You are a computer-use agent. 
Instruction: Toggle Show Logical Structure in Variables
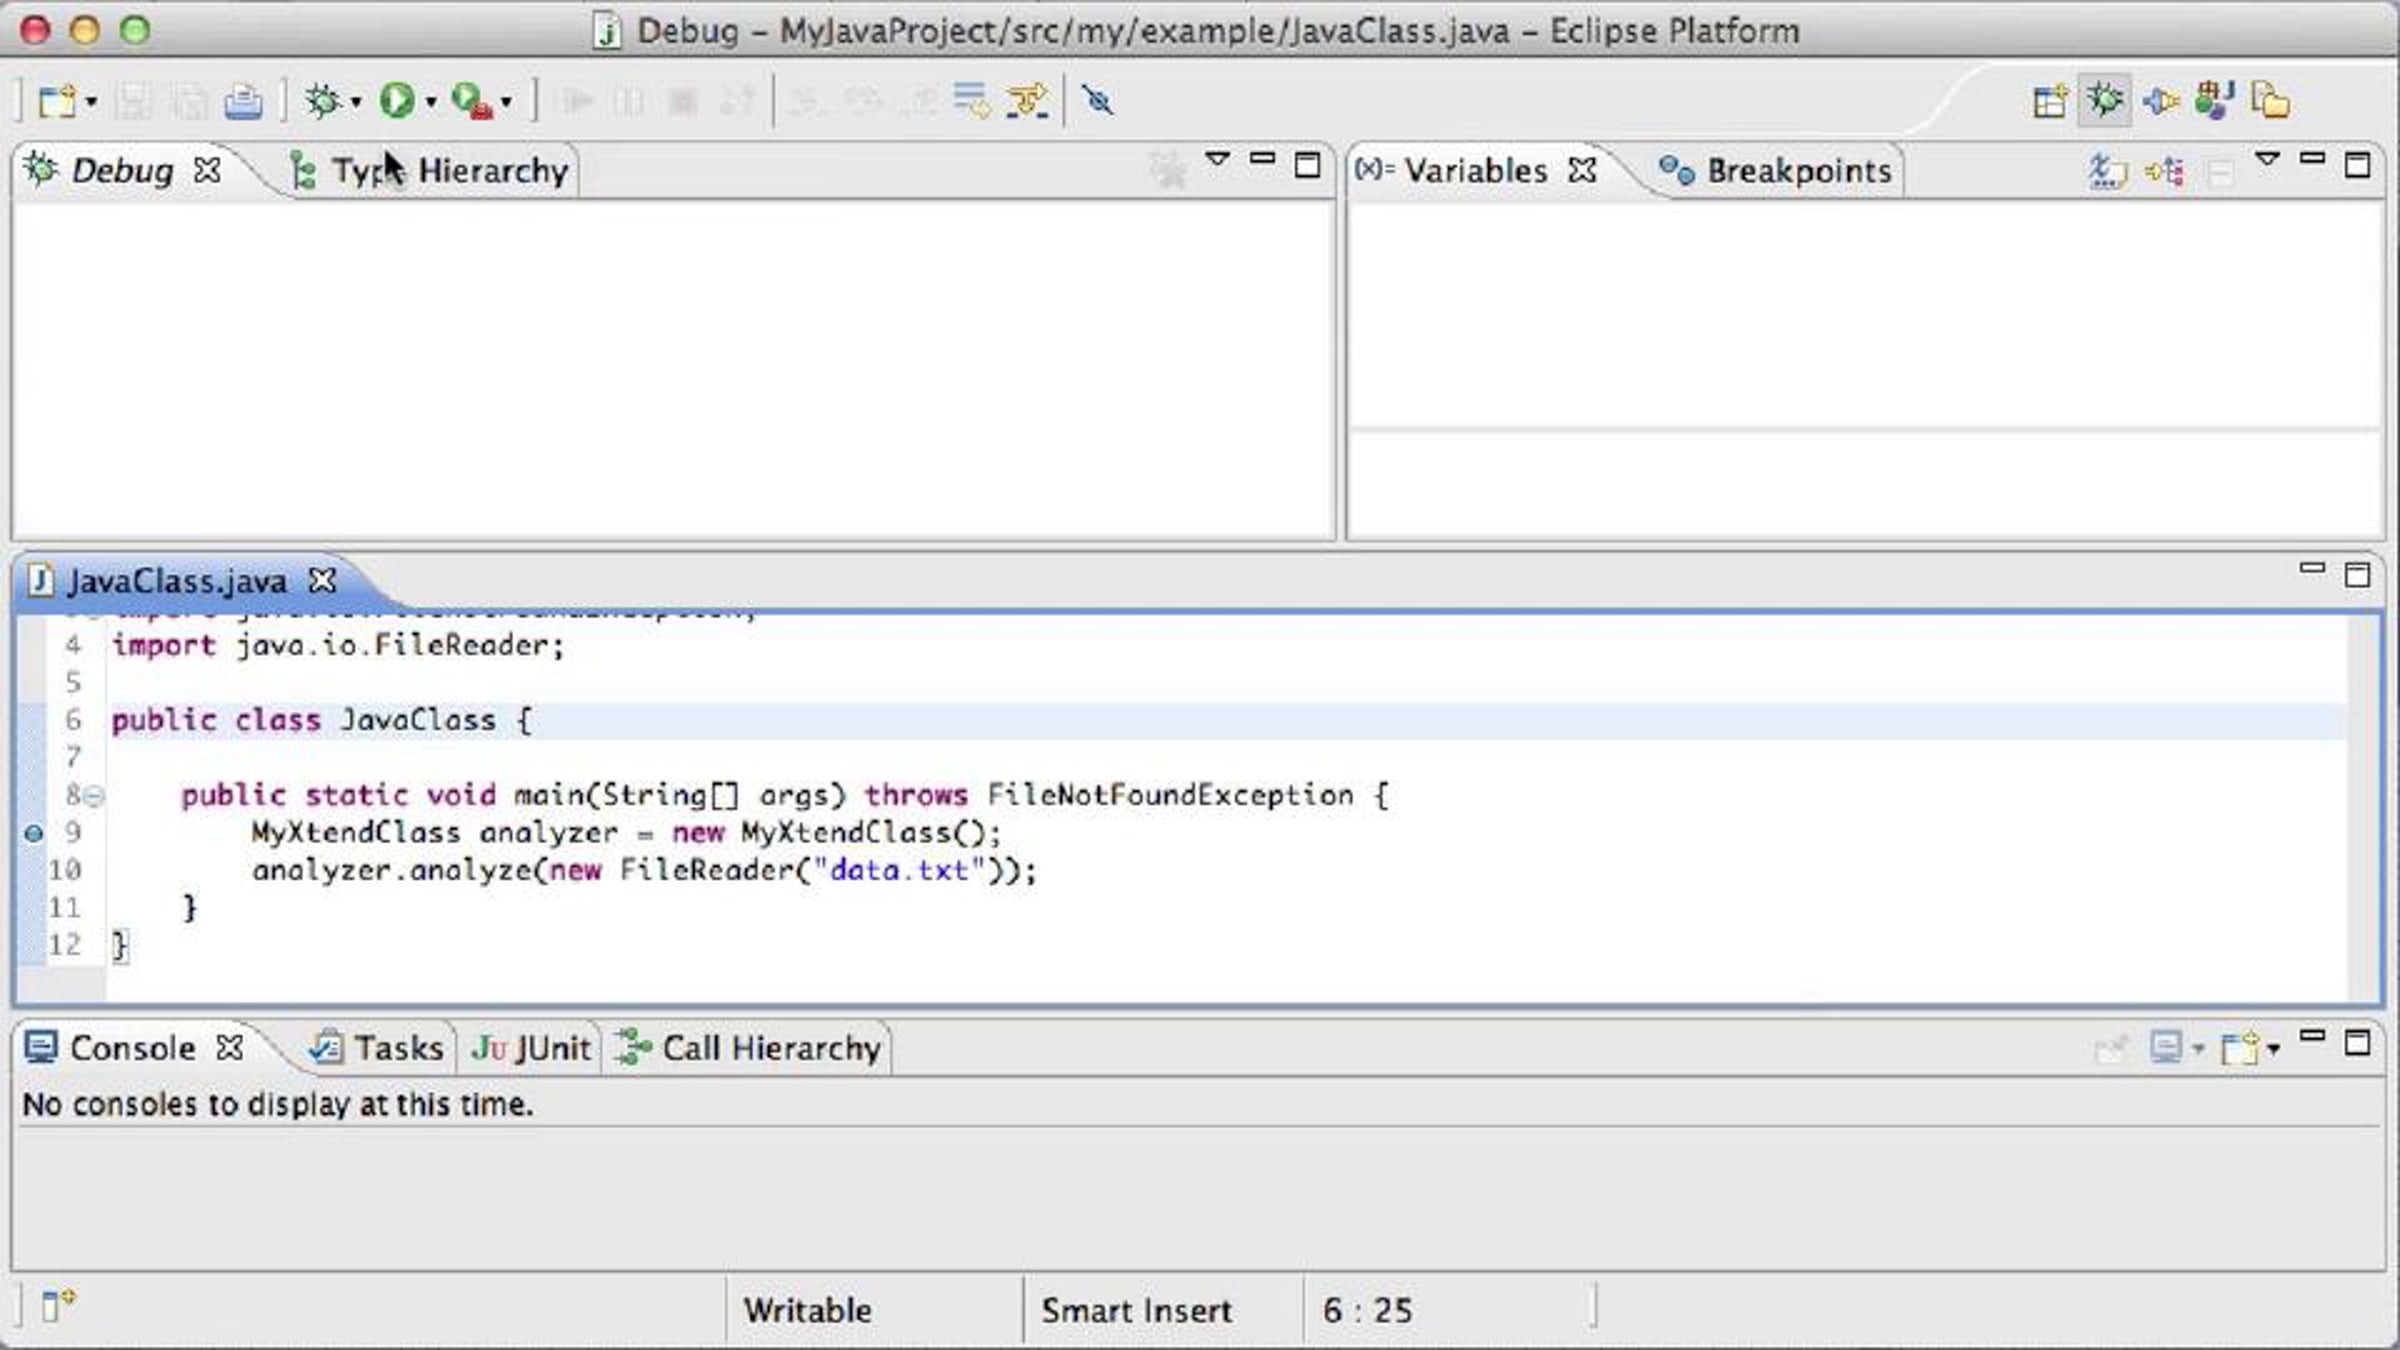pyautogui.click(x=2165, y=172)
